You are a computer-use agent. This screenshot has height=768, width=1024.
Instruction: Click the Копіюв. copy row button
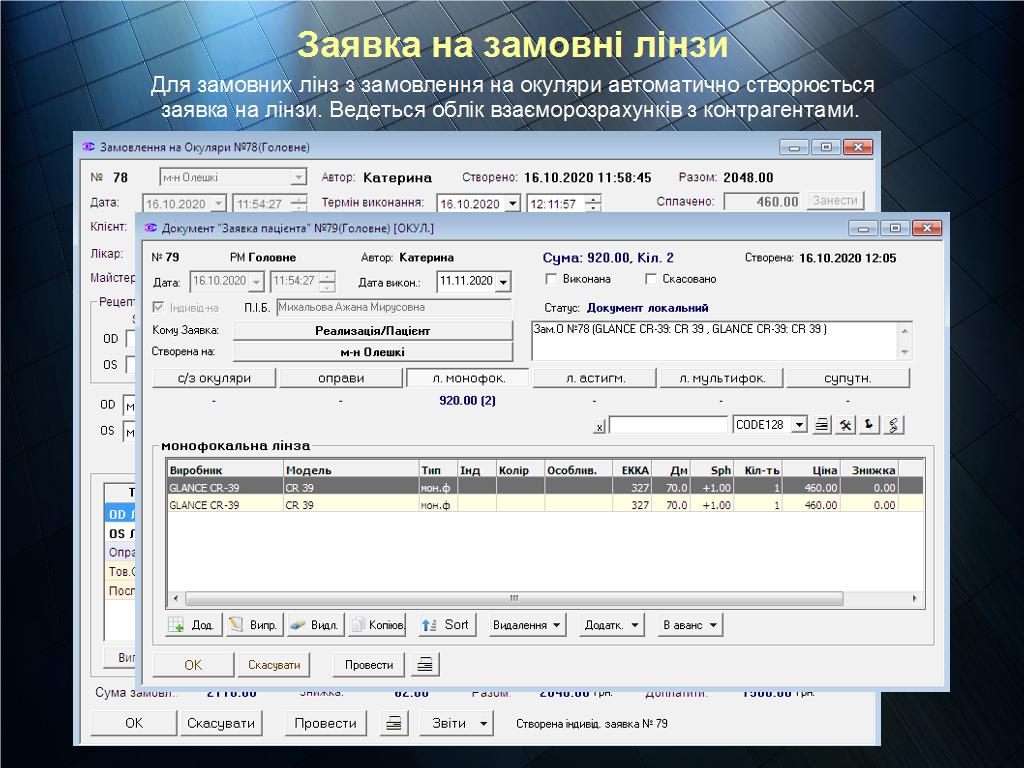[377, 625]
